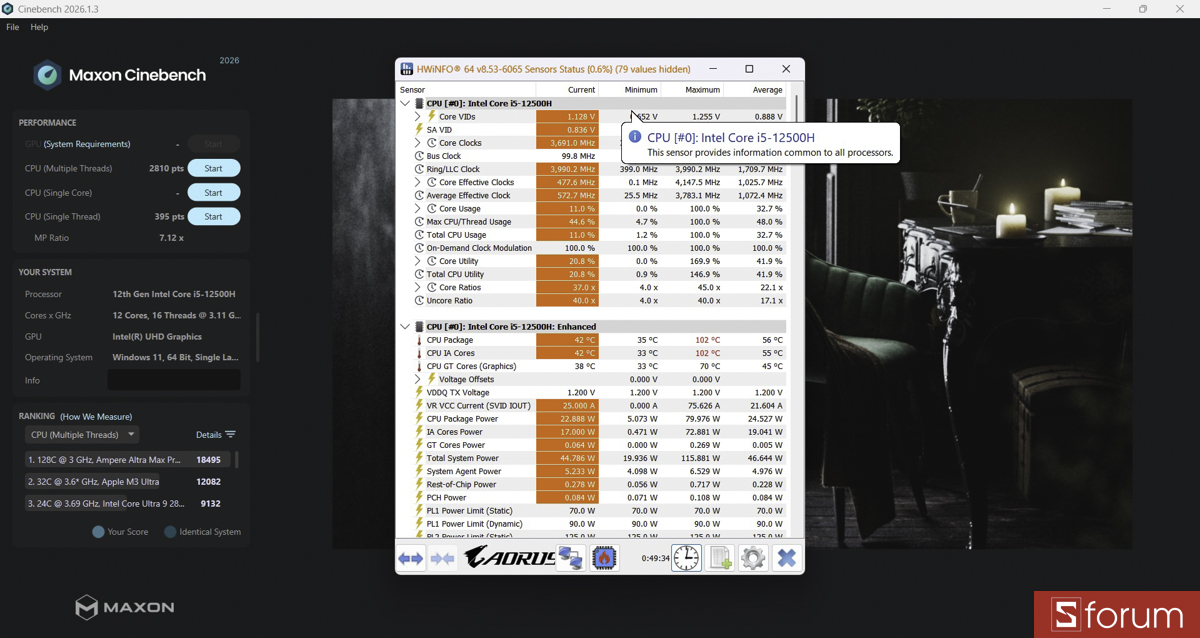
Task: Click the AORUS logo in HWiNFO toolbar
Action: click(509, 558)
